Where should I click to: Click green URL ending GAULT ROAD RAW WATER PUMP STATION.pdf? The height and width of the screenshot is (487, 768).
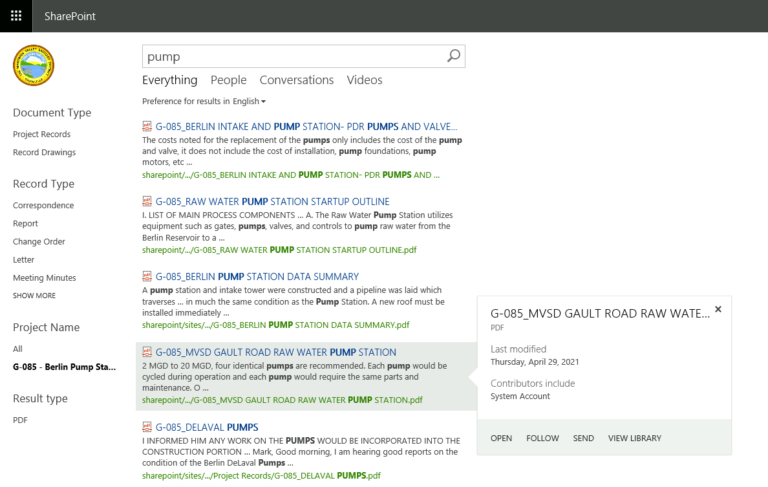[282, 400]
